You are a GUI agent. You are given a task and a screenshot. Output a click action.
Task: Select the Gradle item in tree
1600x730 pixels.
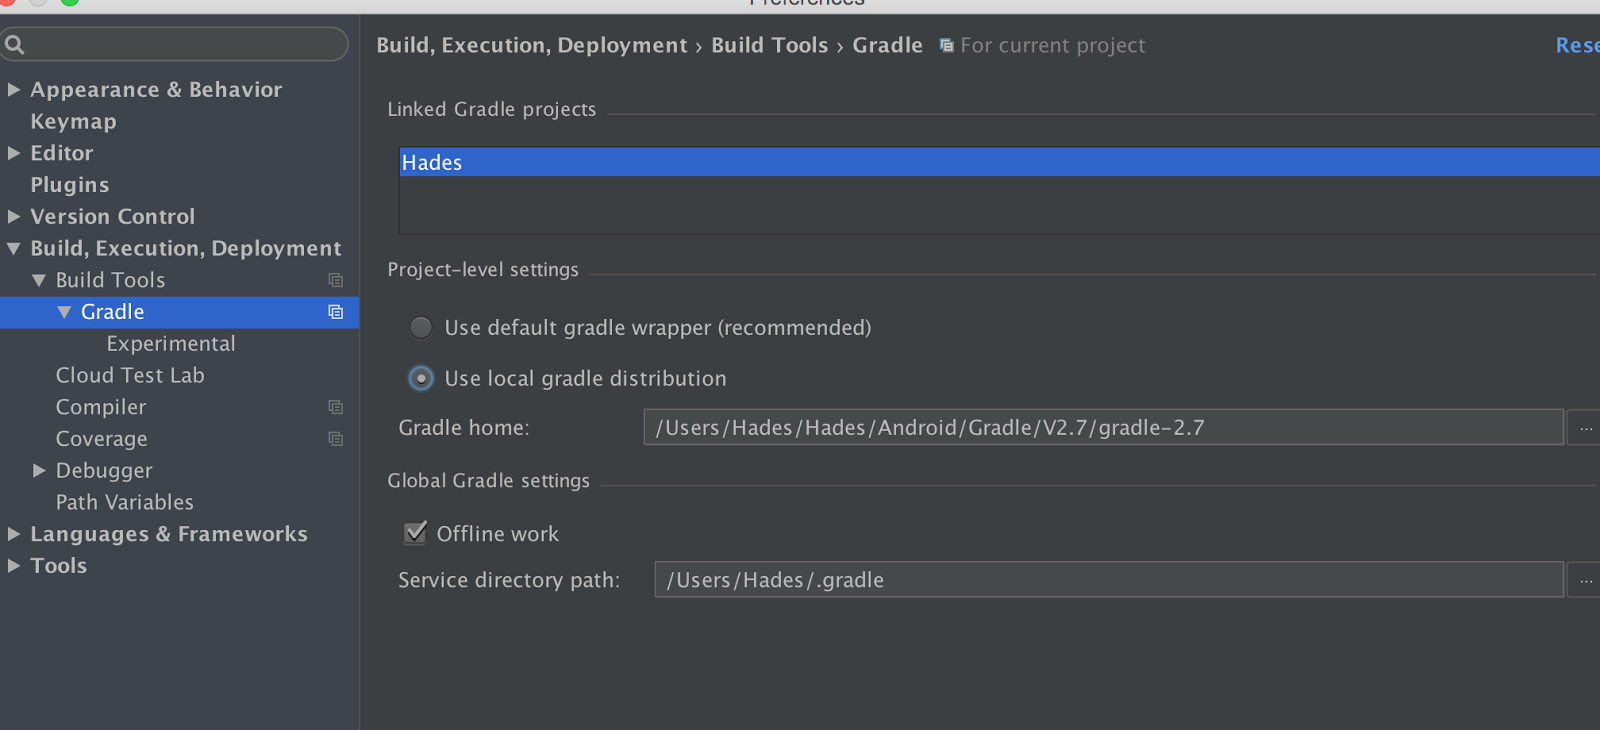point(179,312)
